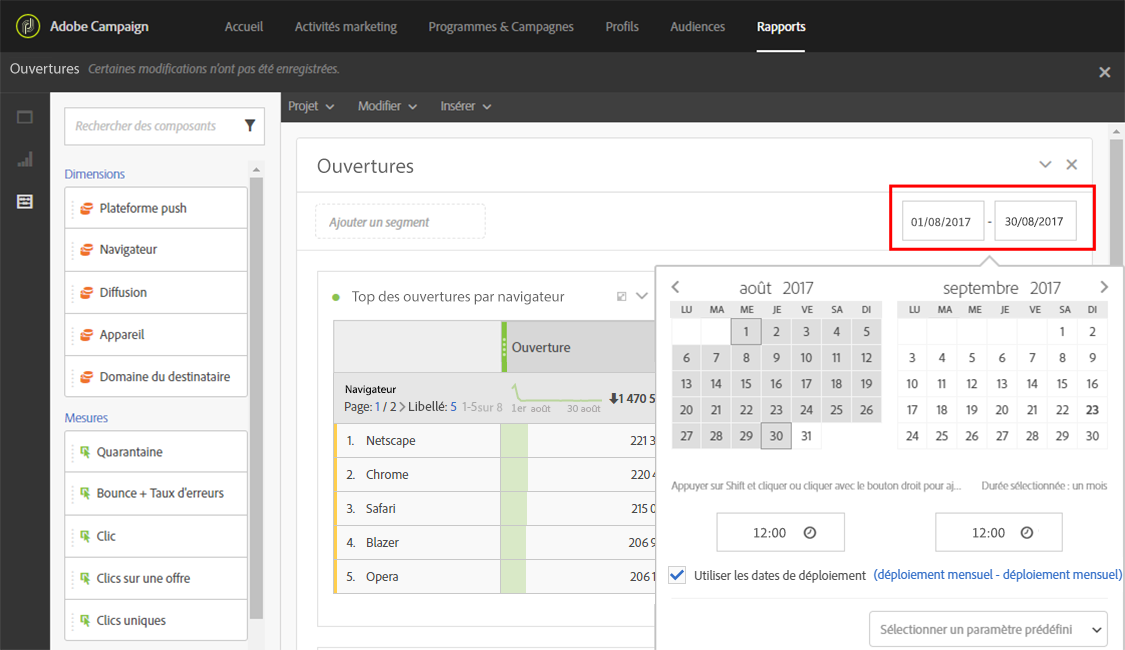Select the Safari row
The height and width of the screenshot is (650, 1125).
pyautogui.click(x=495, y=509)
